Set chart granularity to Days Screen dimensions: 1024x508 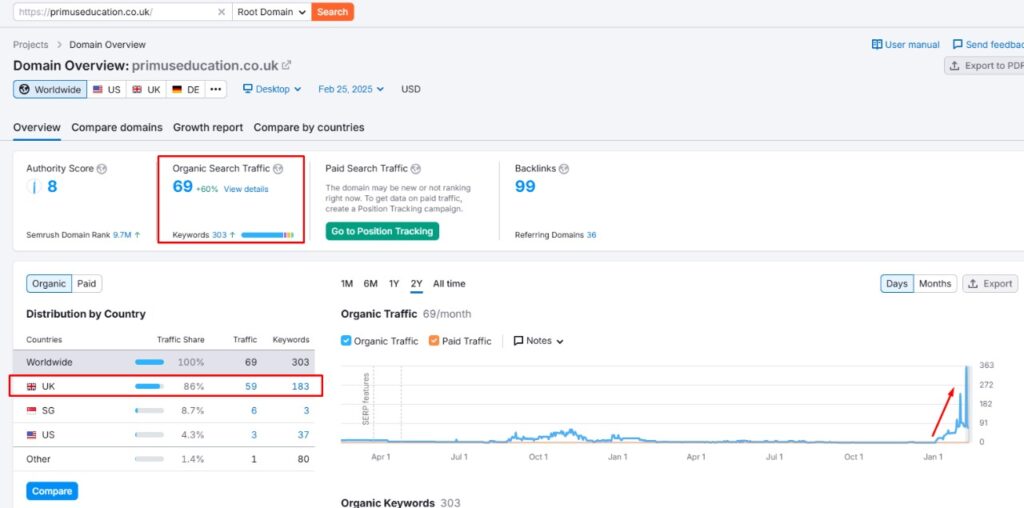(x=897, y=283)
